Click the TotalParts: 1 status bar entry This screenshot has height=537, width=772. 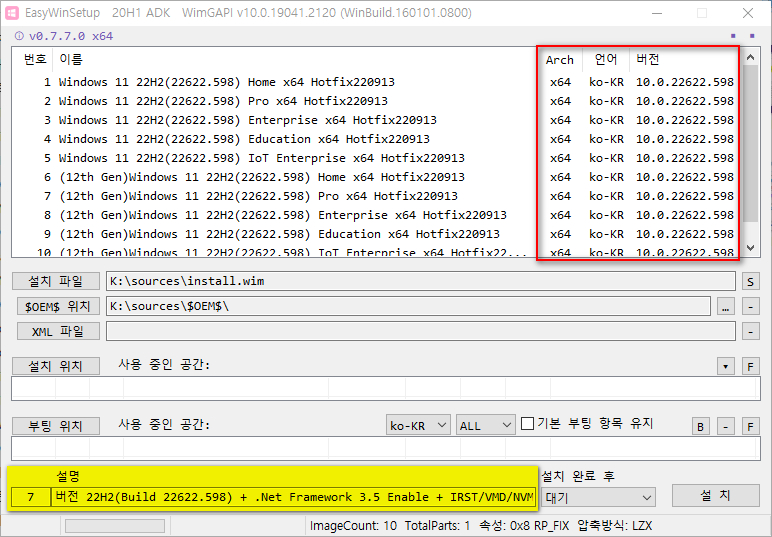[437, 526]
